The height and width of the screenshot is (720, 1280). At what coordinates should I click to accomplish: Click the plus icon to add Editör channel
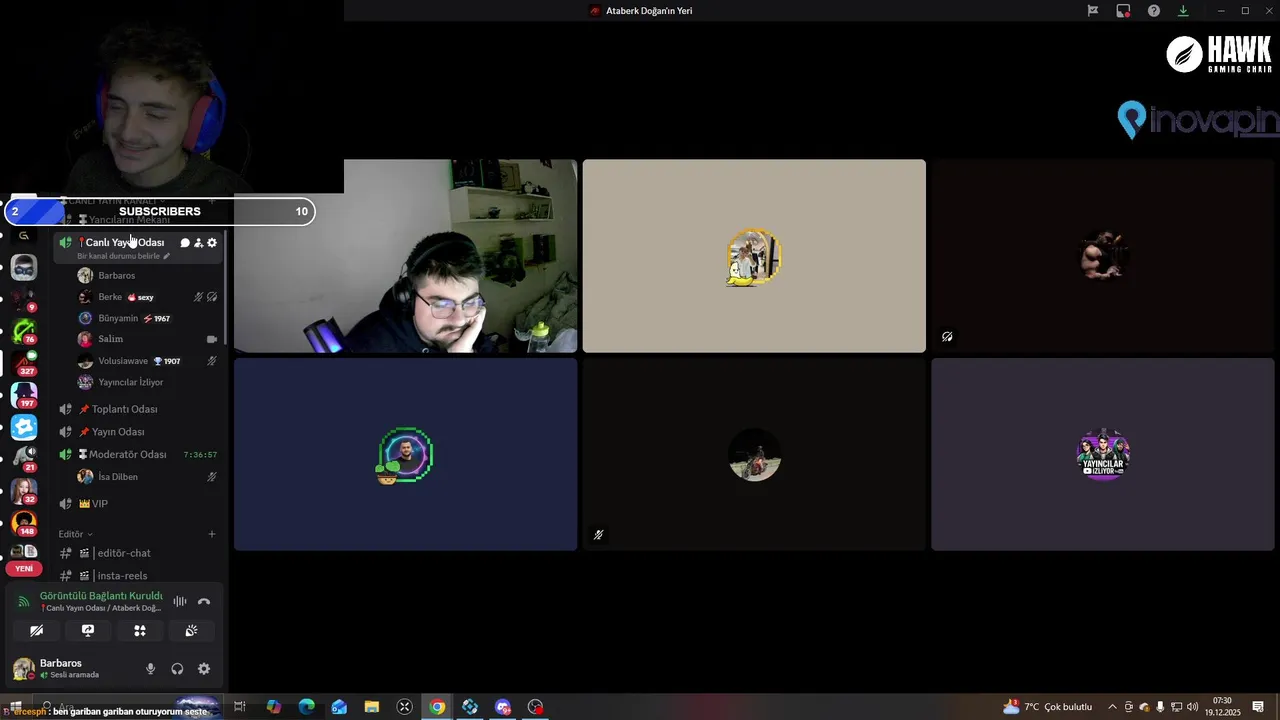212,534
